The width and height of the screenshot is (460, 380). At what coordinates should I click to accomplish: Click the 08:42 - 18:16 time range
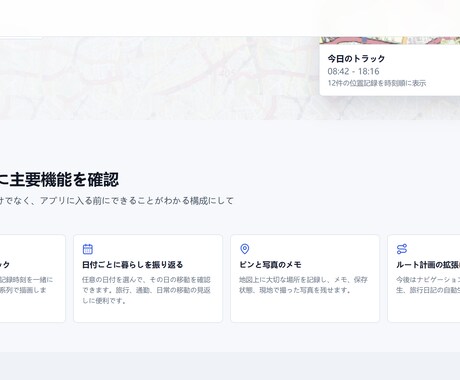(353, 71)
